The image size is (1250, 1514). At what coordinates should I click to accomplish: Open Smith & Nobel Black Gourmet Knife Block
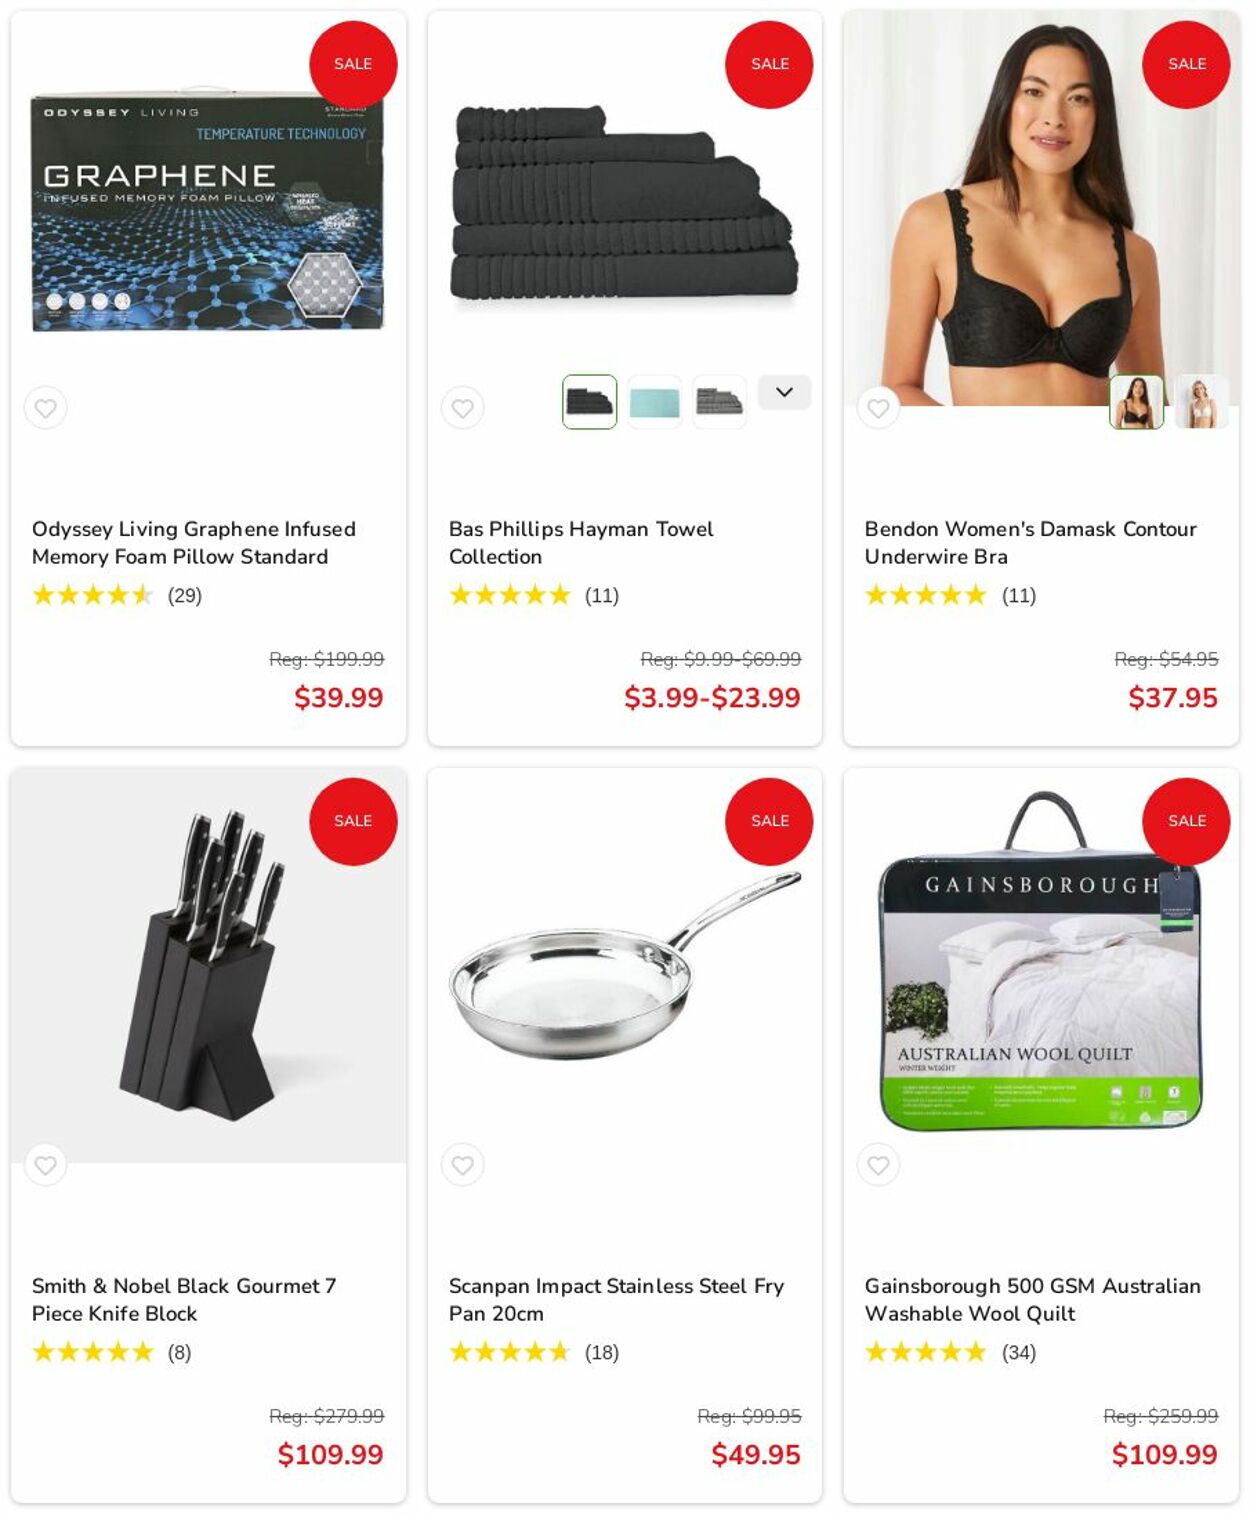[x=184, y=1300]
